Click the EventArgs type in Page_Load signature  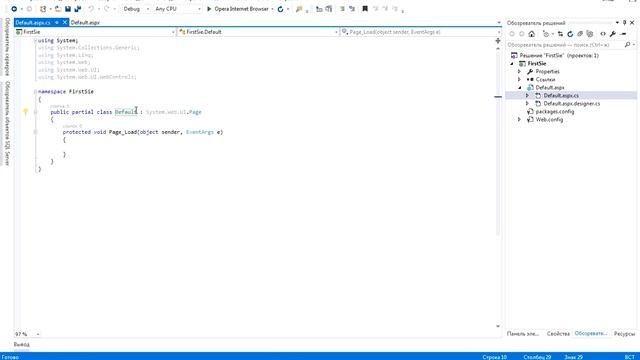click(x=200, y=132)
